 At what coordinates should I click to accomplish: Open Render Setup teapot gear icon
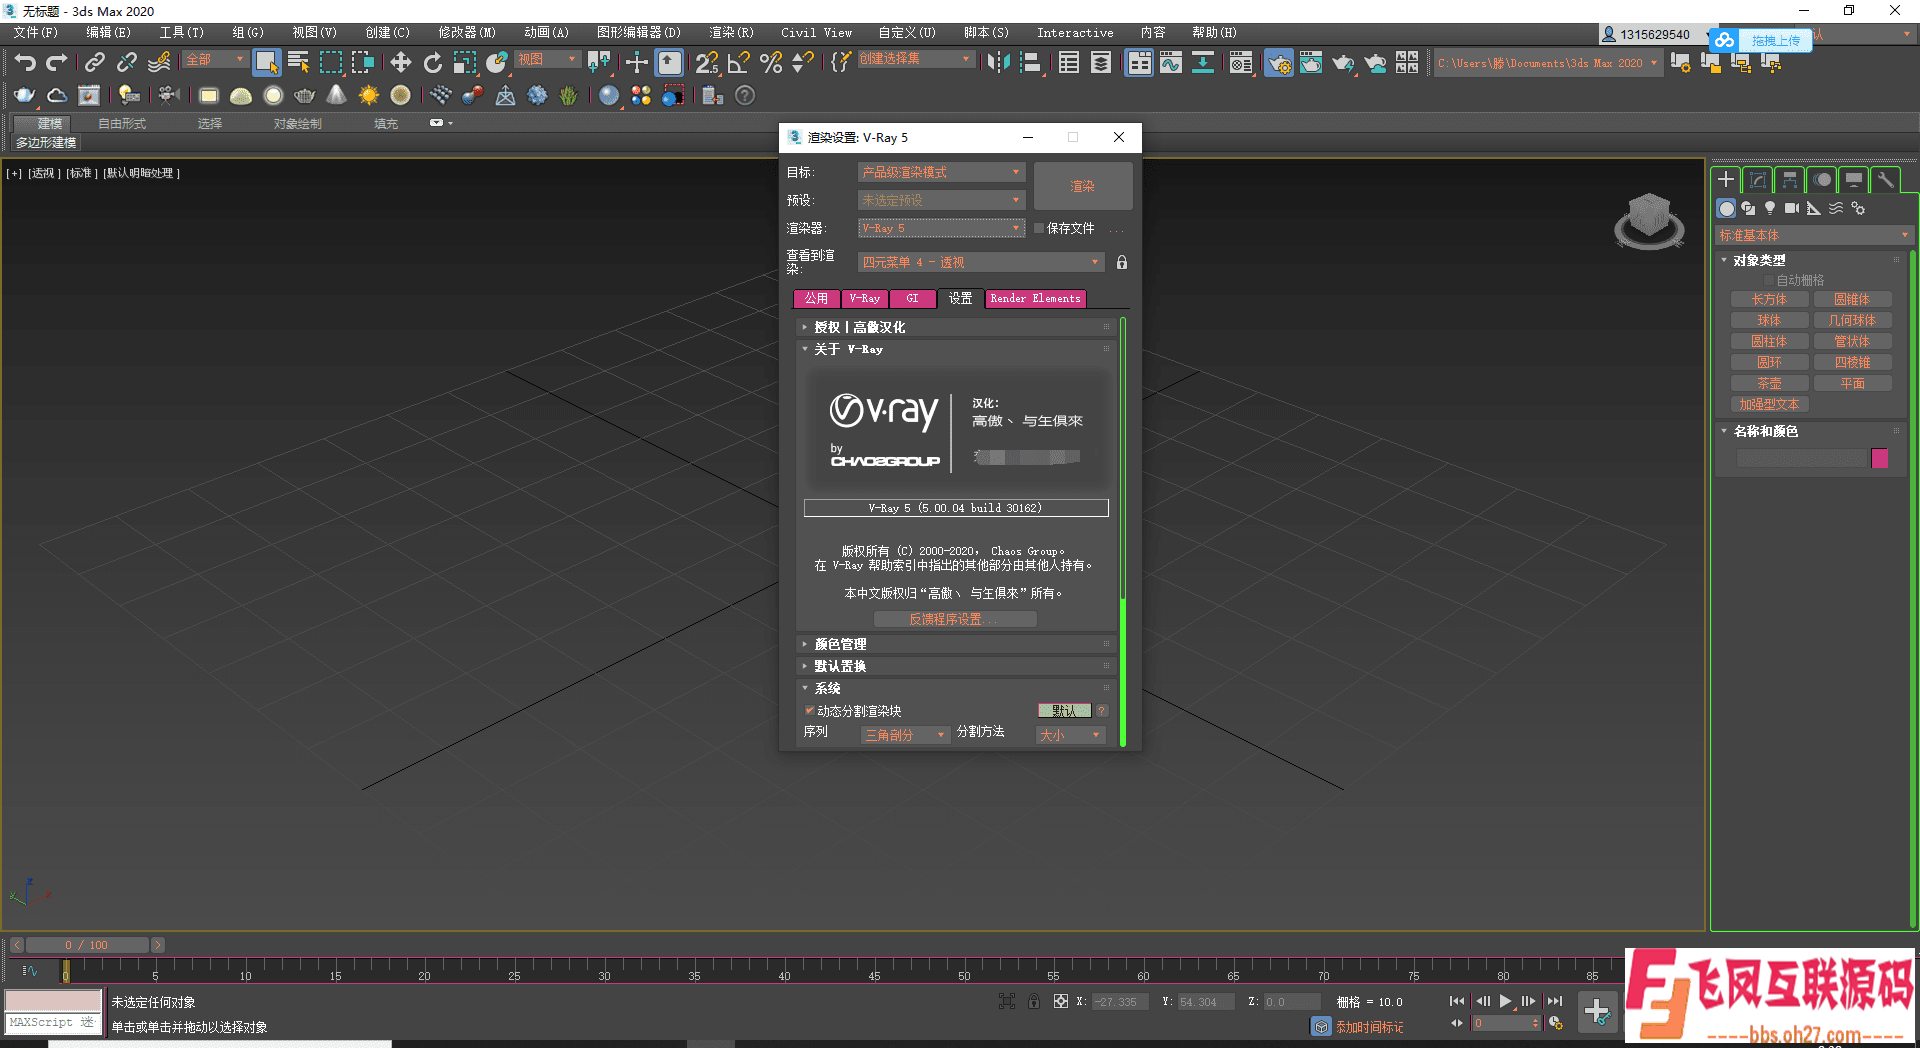tap(1278, 63)
